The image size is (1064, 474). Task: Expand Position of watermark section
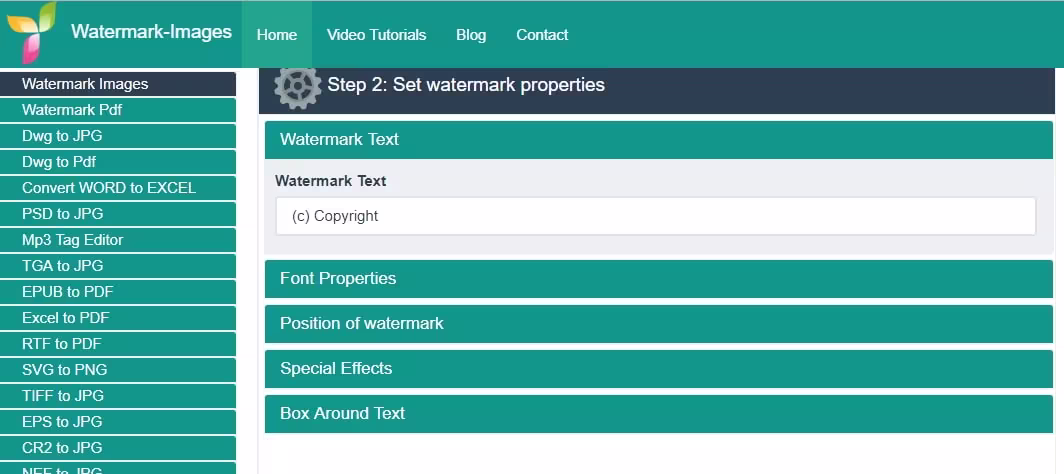pyautogui.click(x=658, y=324)
